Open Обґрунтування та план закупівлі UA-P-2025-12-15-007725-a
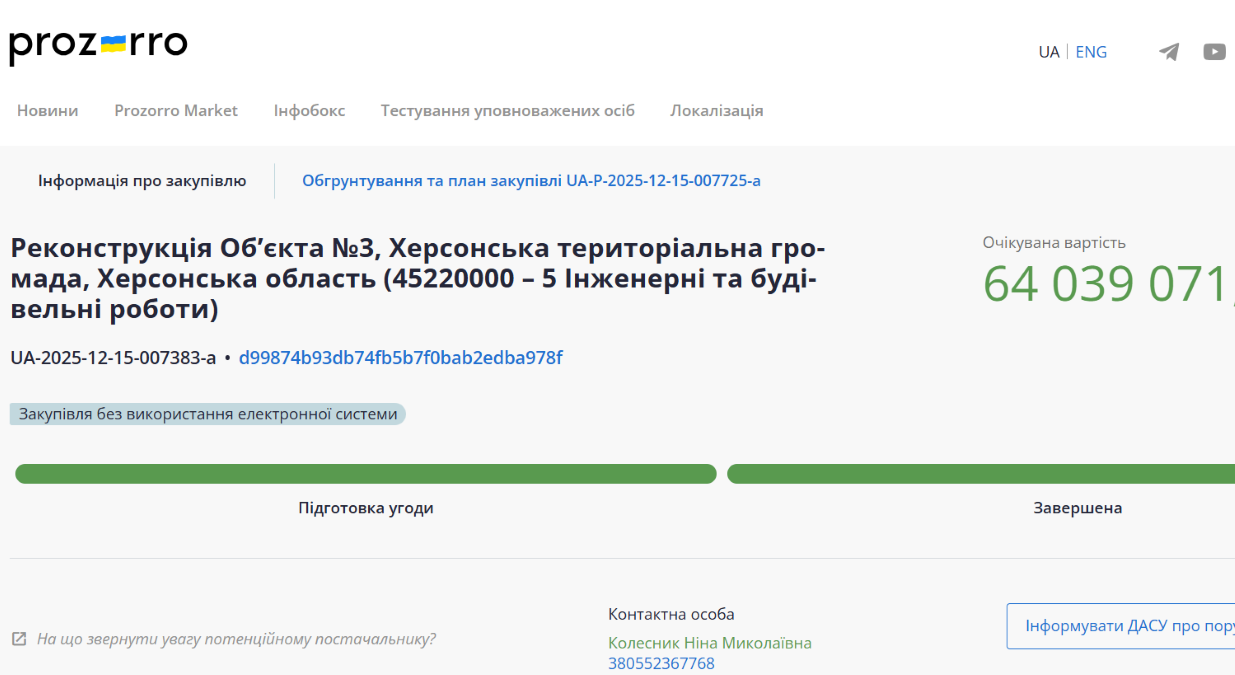This screenshot has height=675, width=1235. [531, 181]
